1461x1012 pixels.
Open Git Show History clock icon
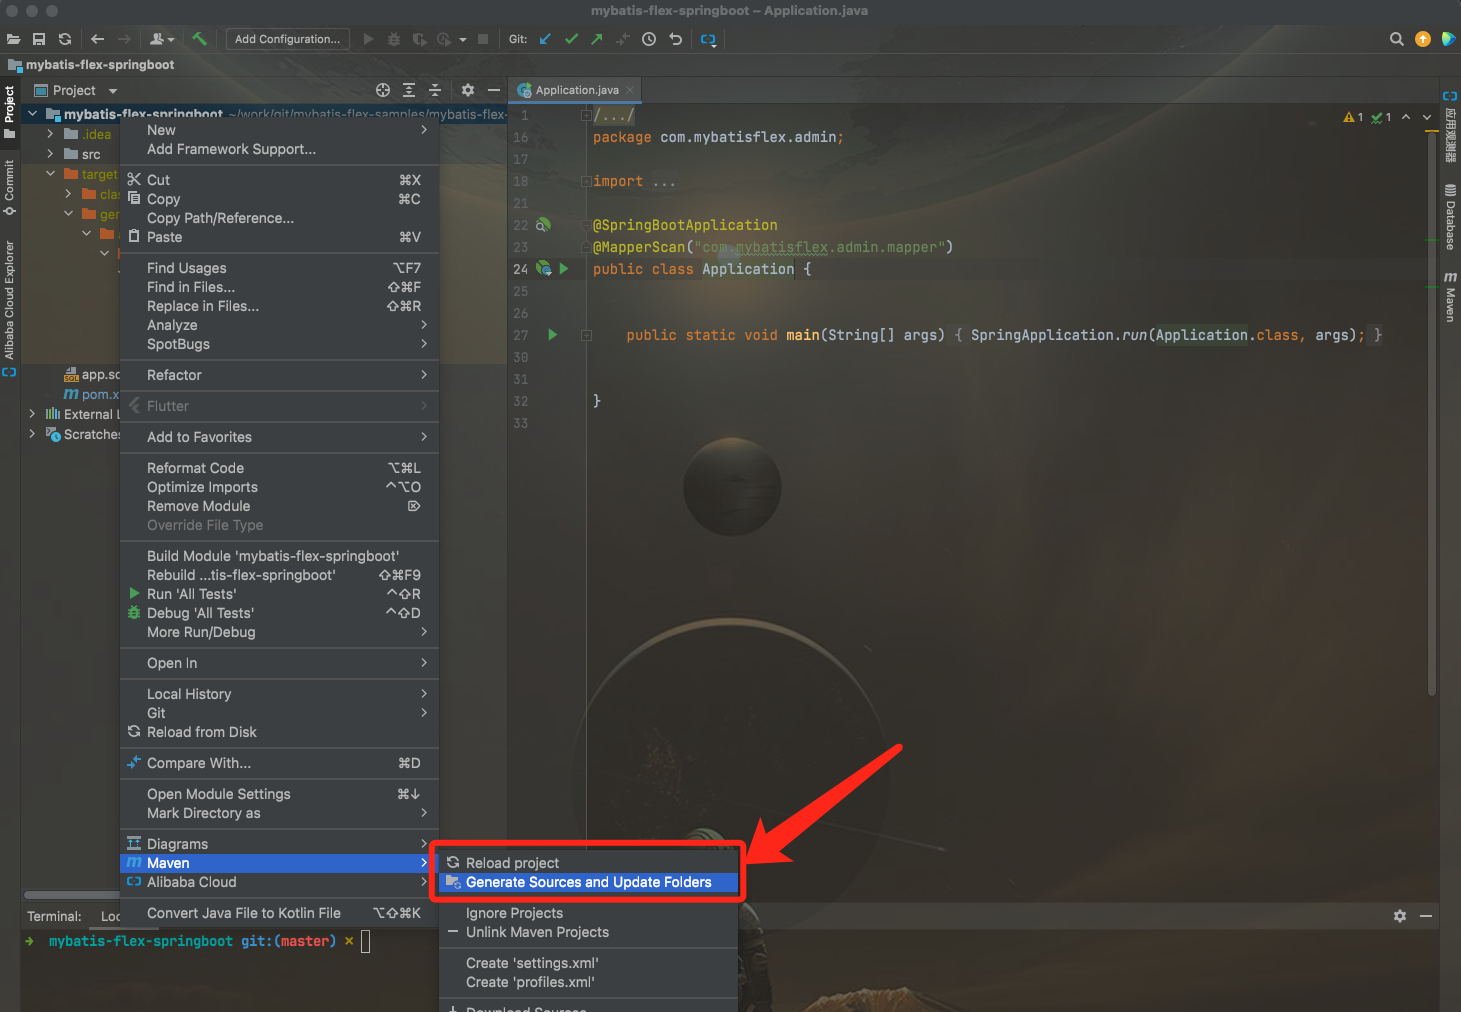pos(649,39)
